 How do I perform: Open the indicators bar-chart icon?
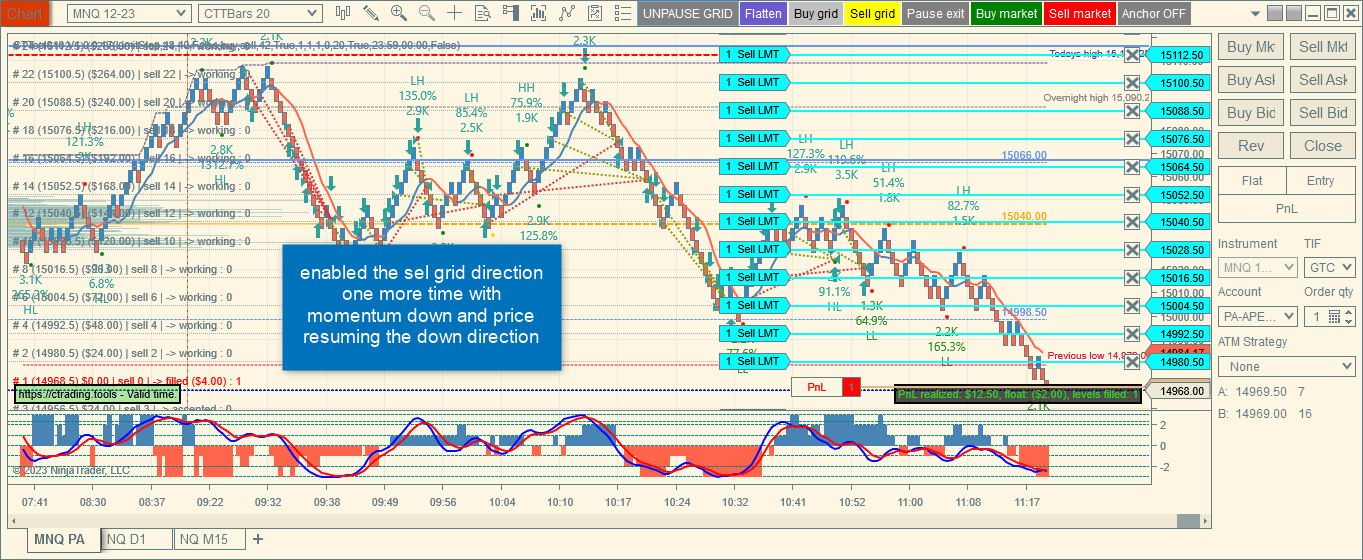click(x=539, y=13)
